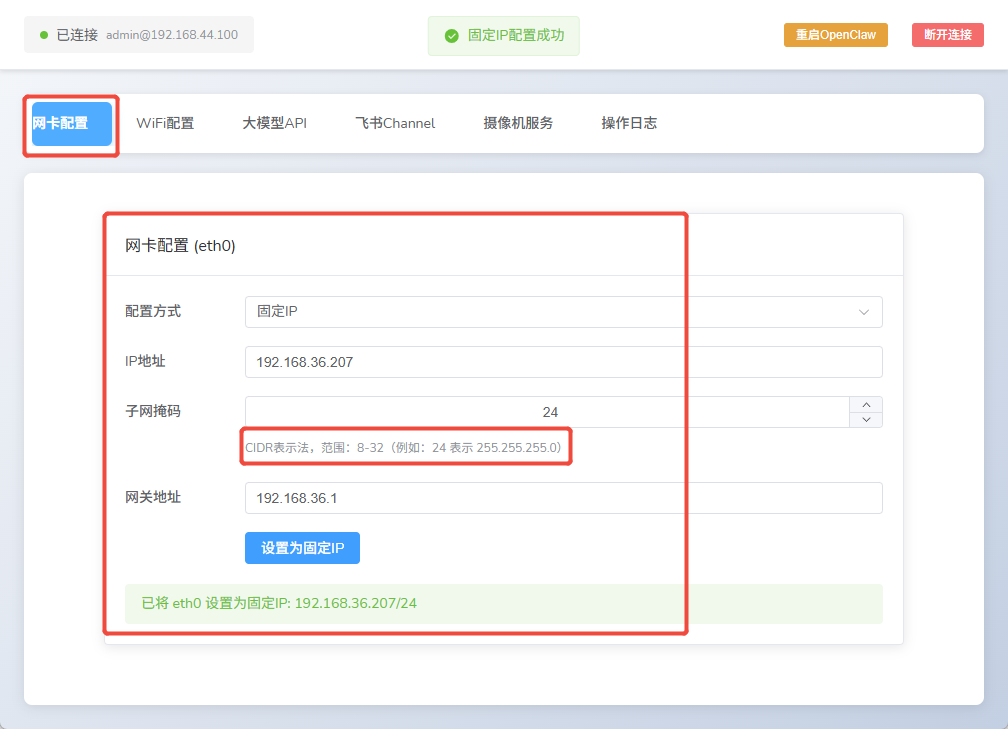Switch to the WiFi配置 tab
Image resolution: width=1008 pixels, height=729 pixels.
(165, 124)
